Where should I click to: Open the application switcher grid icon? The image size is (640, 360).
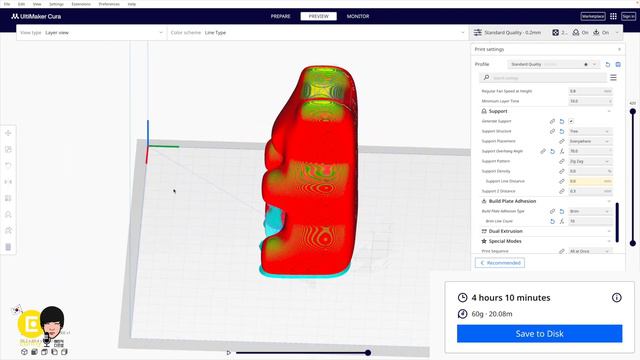coord(613,16)
